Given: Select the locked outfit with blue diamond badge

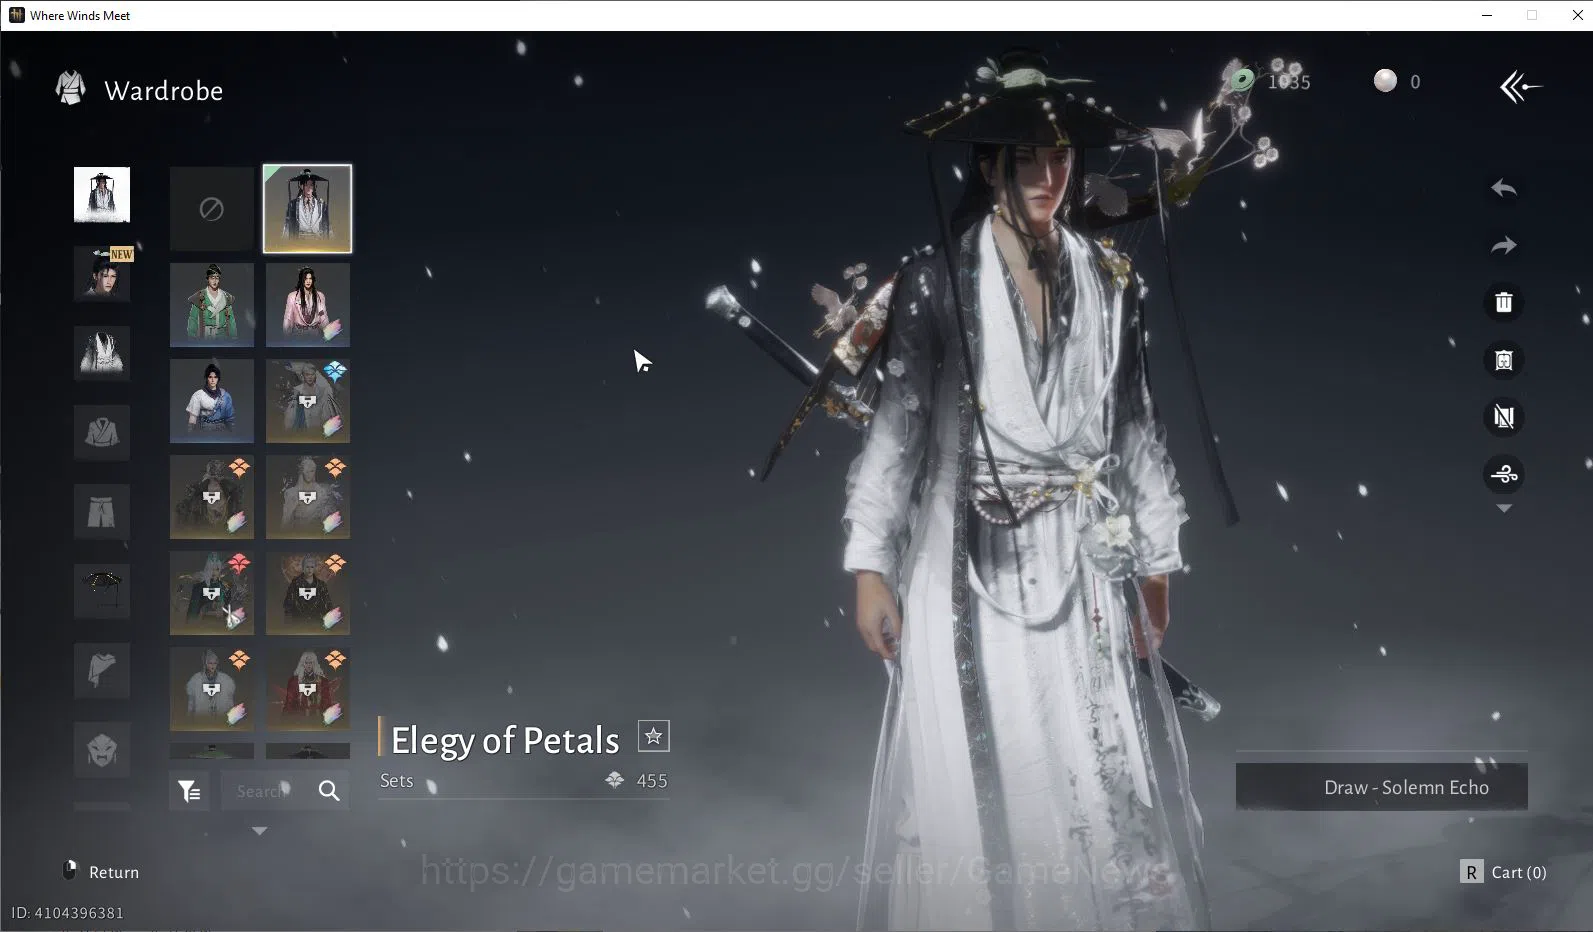Looking at the screenshot, I should pos(308,401).
